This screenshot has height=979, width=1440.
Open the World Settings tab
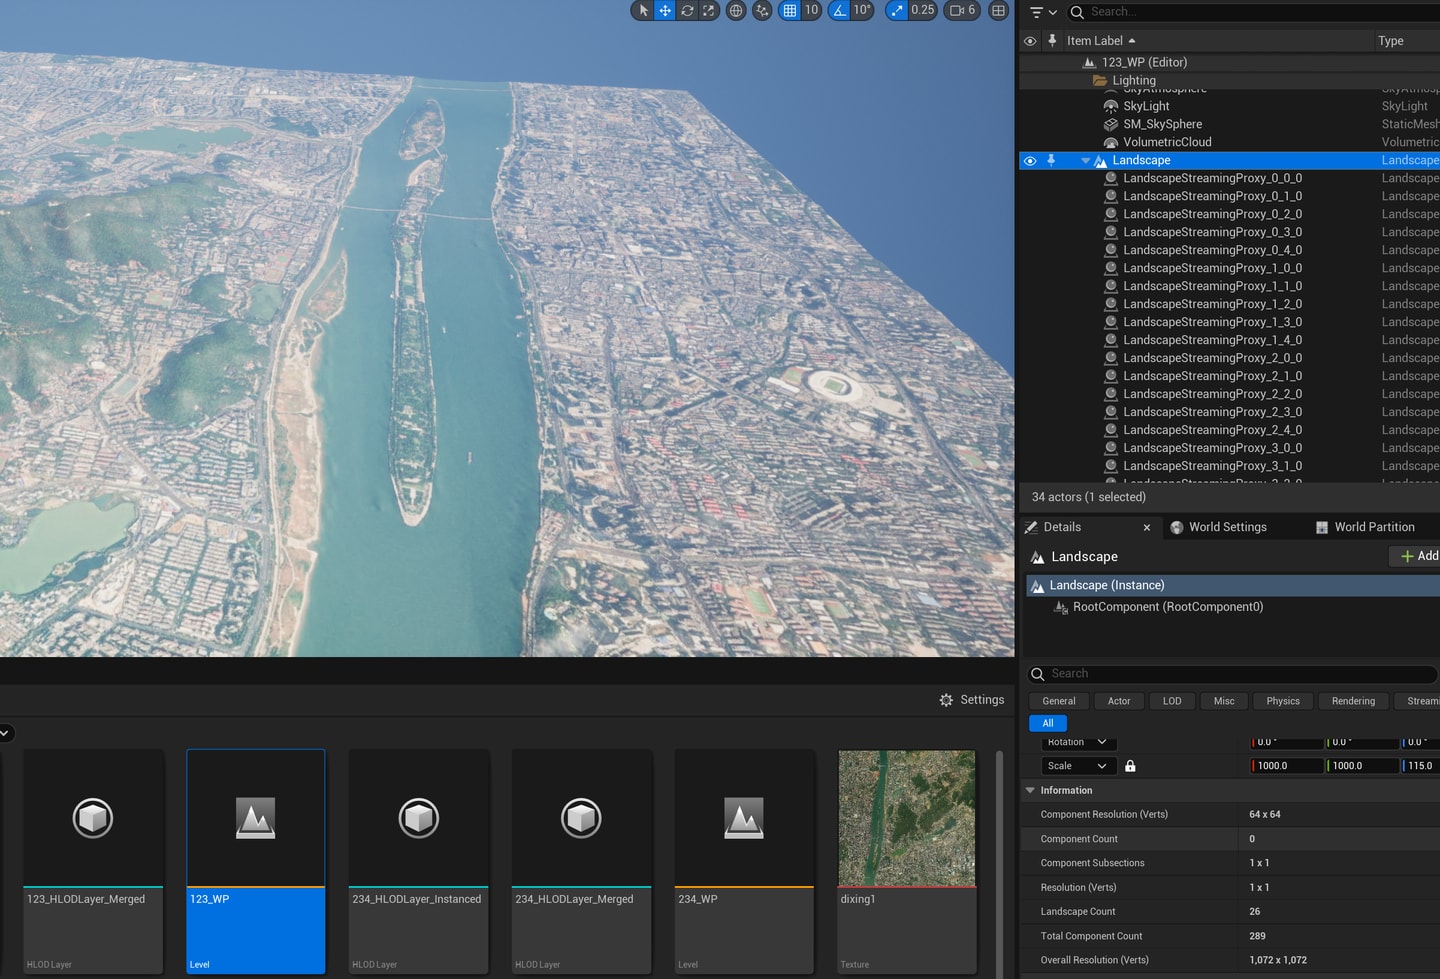click(1227, 527)
